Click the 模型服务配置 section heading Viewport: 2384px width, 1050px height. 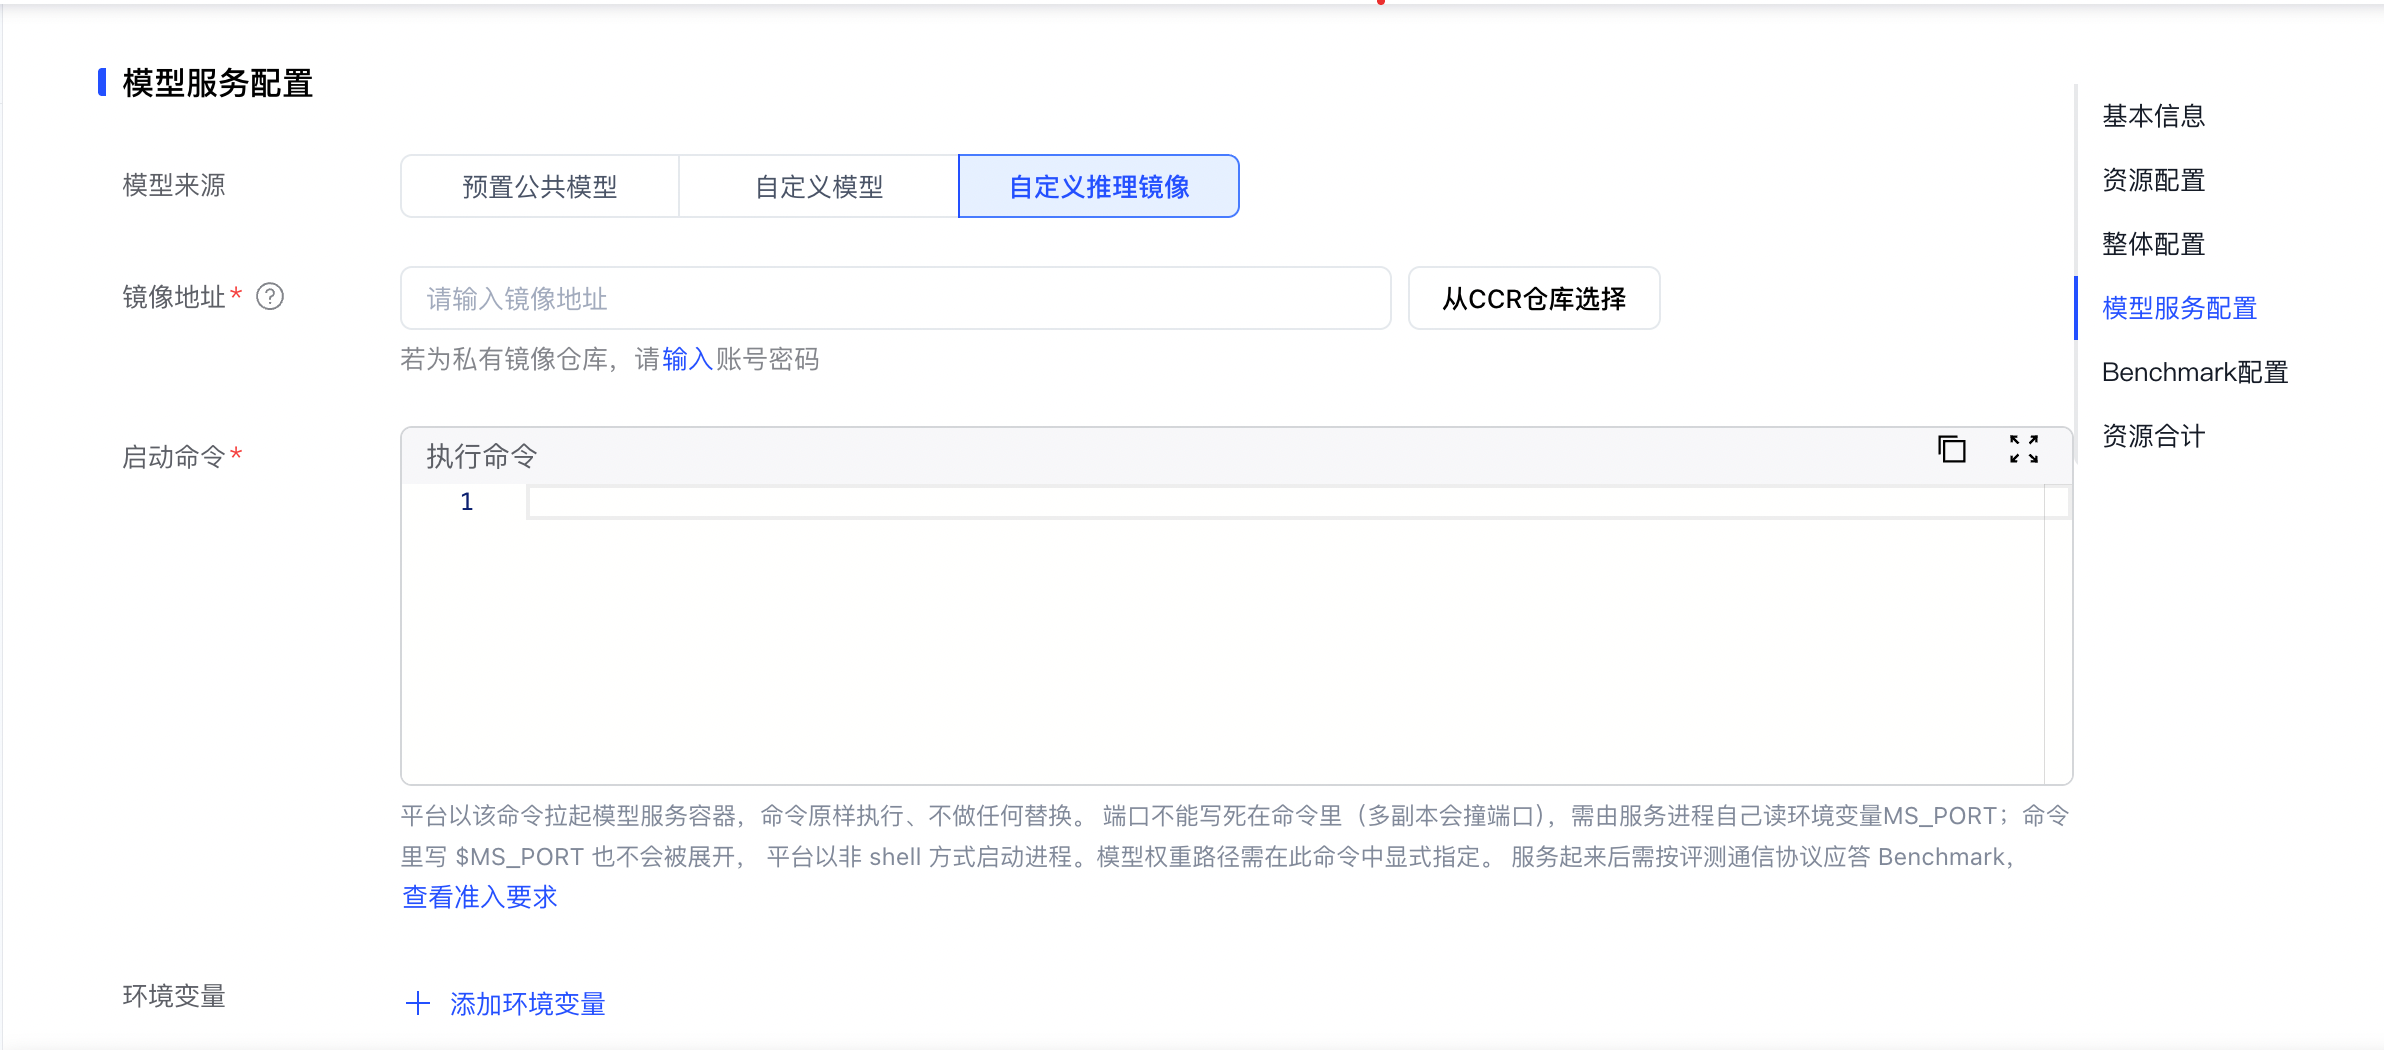click(217, 83)
